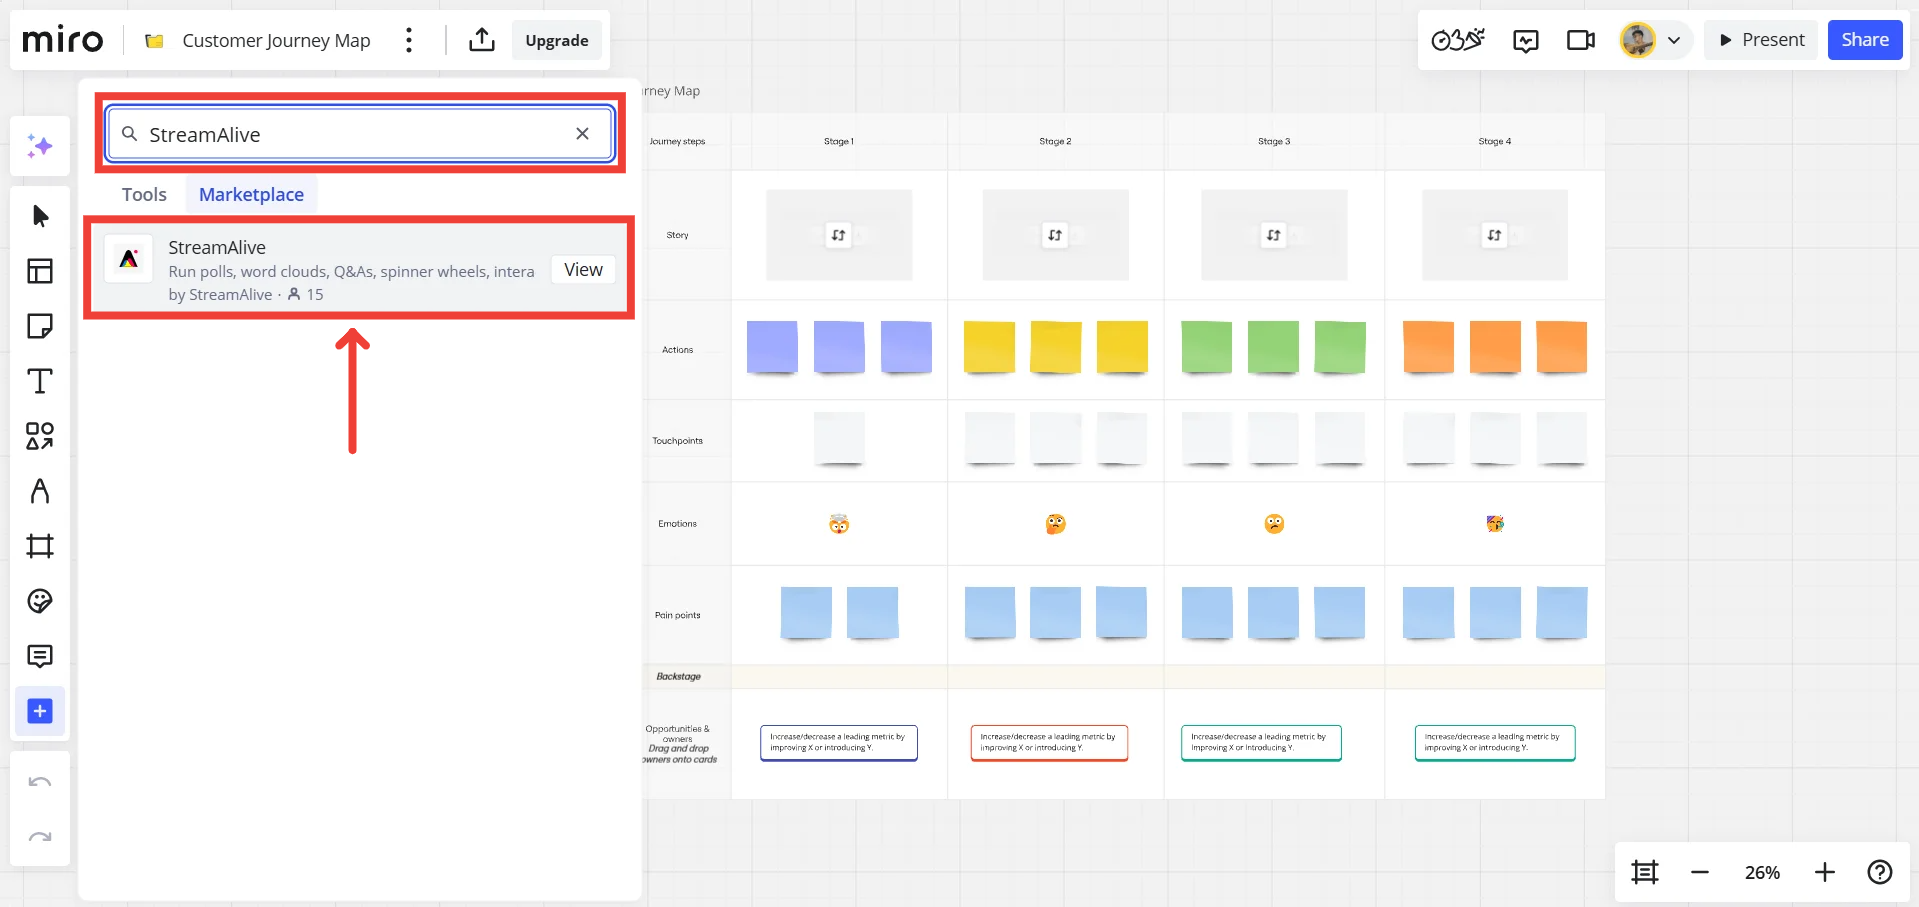The image size is (1919, 907).
Task: Open the templates tool
Action: [x=40, y=271]
